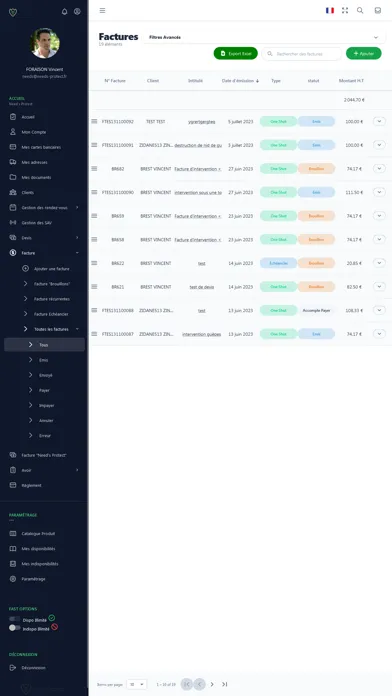Open Mes documents folder page
The width and height of the screenshot is (392, 696).
pos(44,178)
